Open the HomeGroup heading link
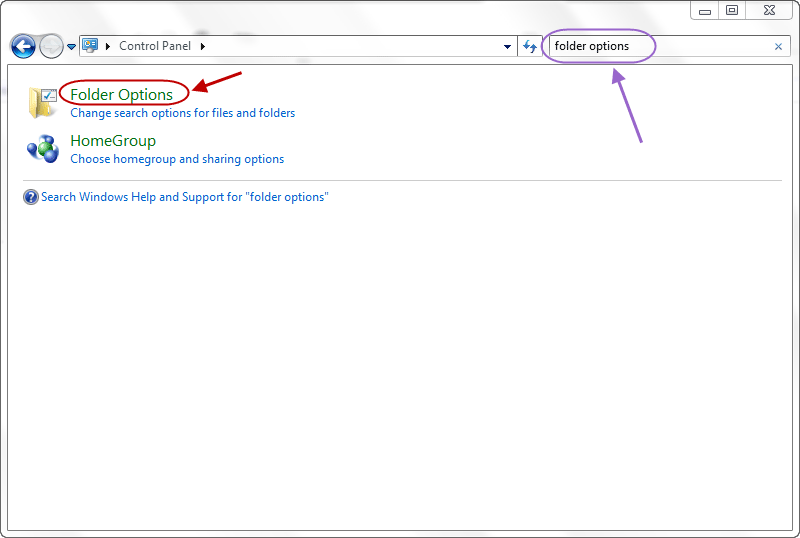 coord(113,140)
